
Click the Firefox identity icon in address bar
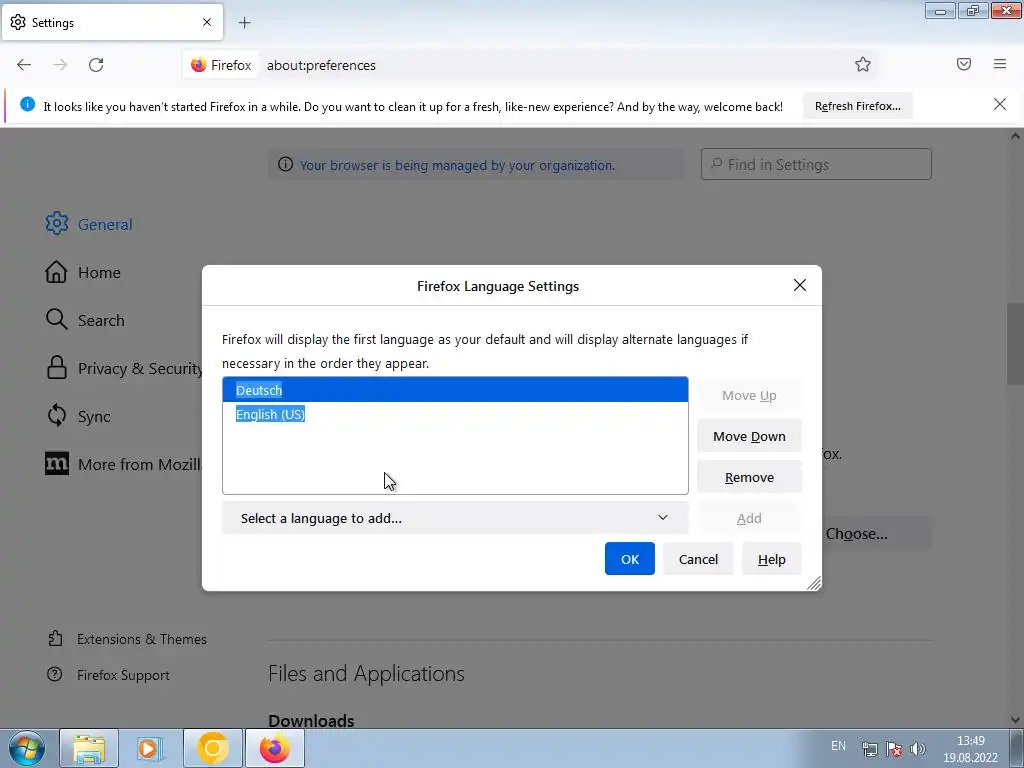221,65
